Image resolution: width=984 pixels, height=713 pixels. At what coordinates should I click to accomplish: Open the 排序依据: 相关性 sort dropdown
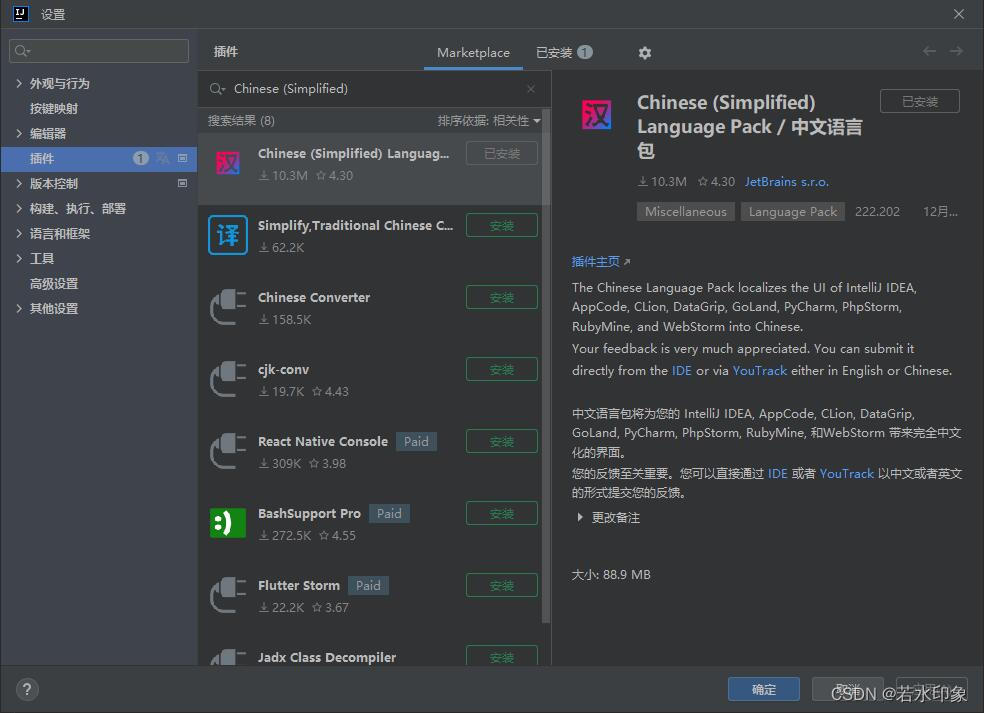[488, 121]
